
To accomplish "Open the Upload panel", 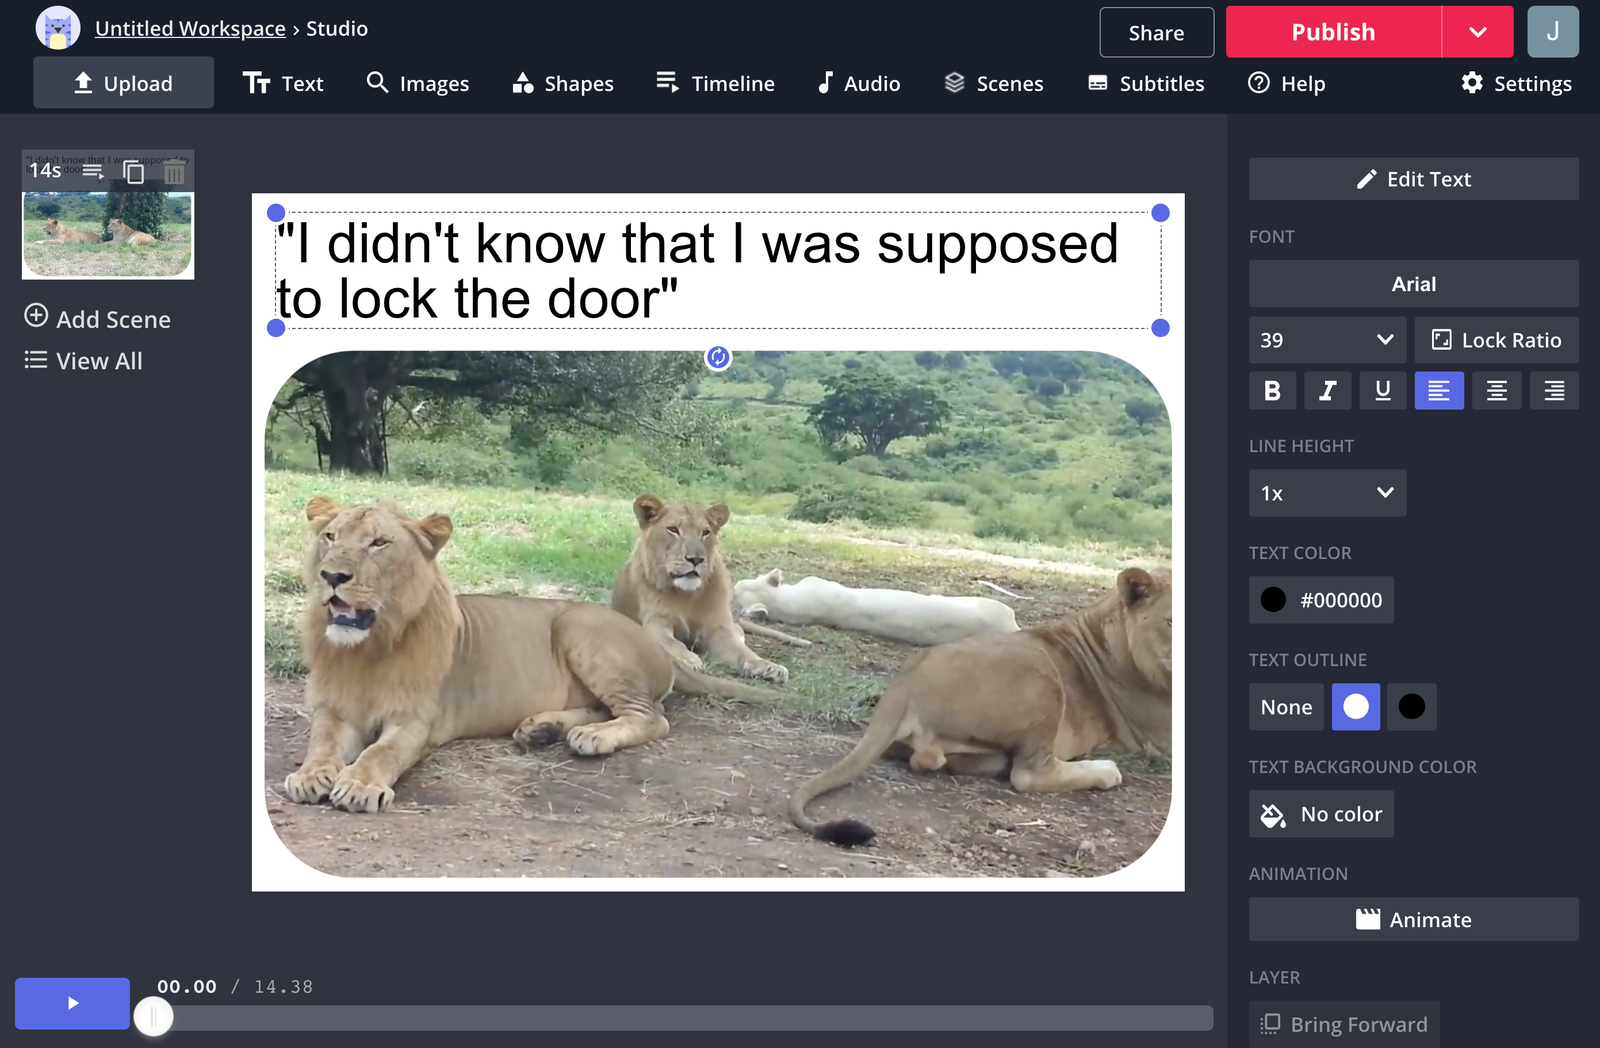I will click(x=123, y=83).
